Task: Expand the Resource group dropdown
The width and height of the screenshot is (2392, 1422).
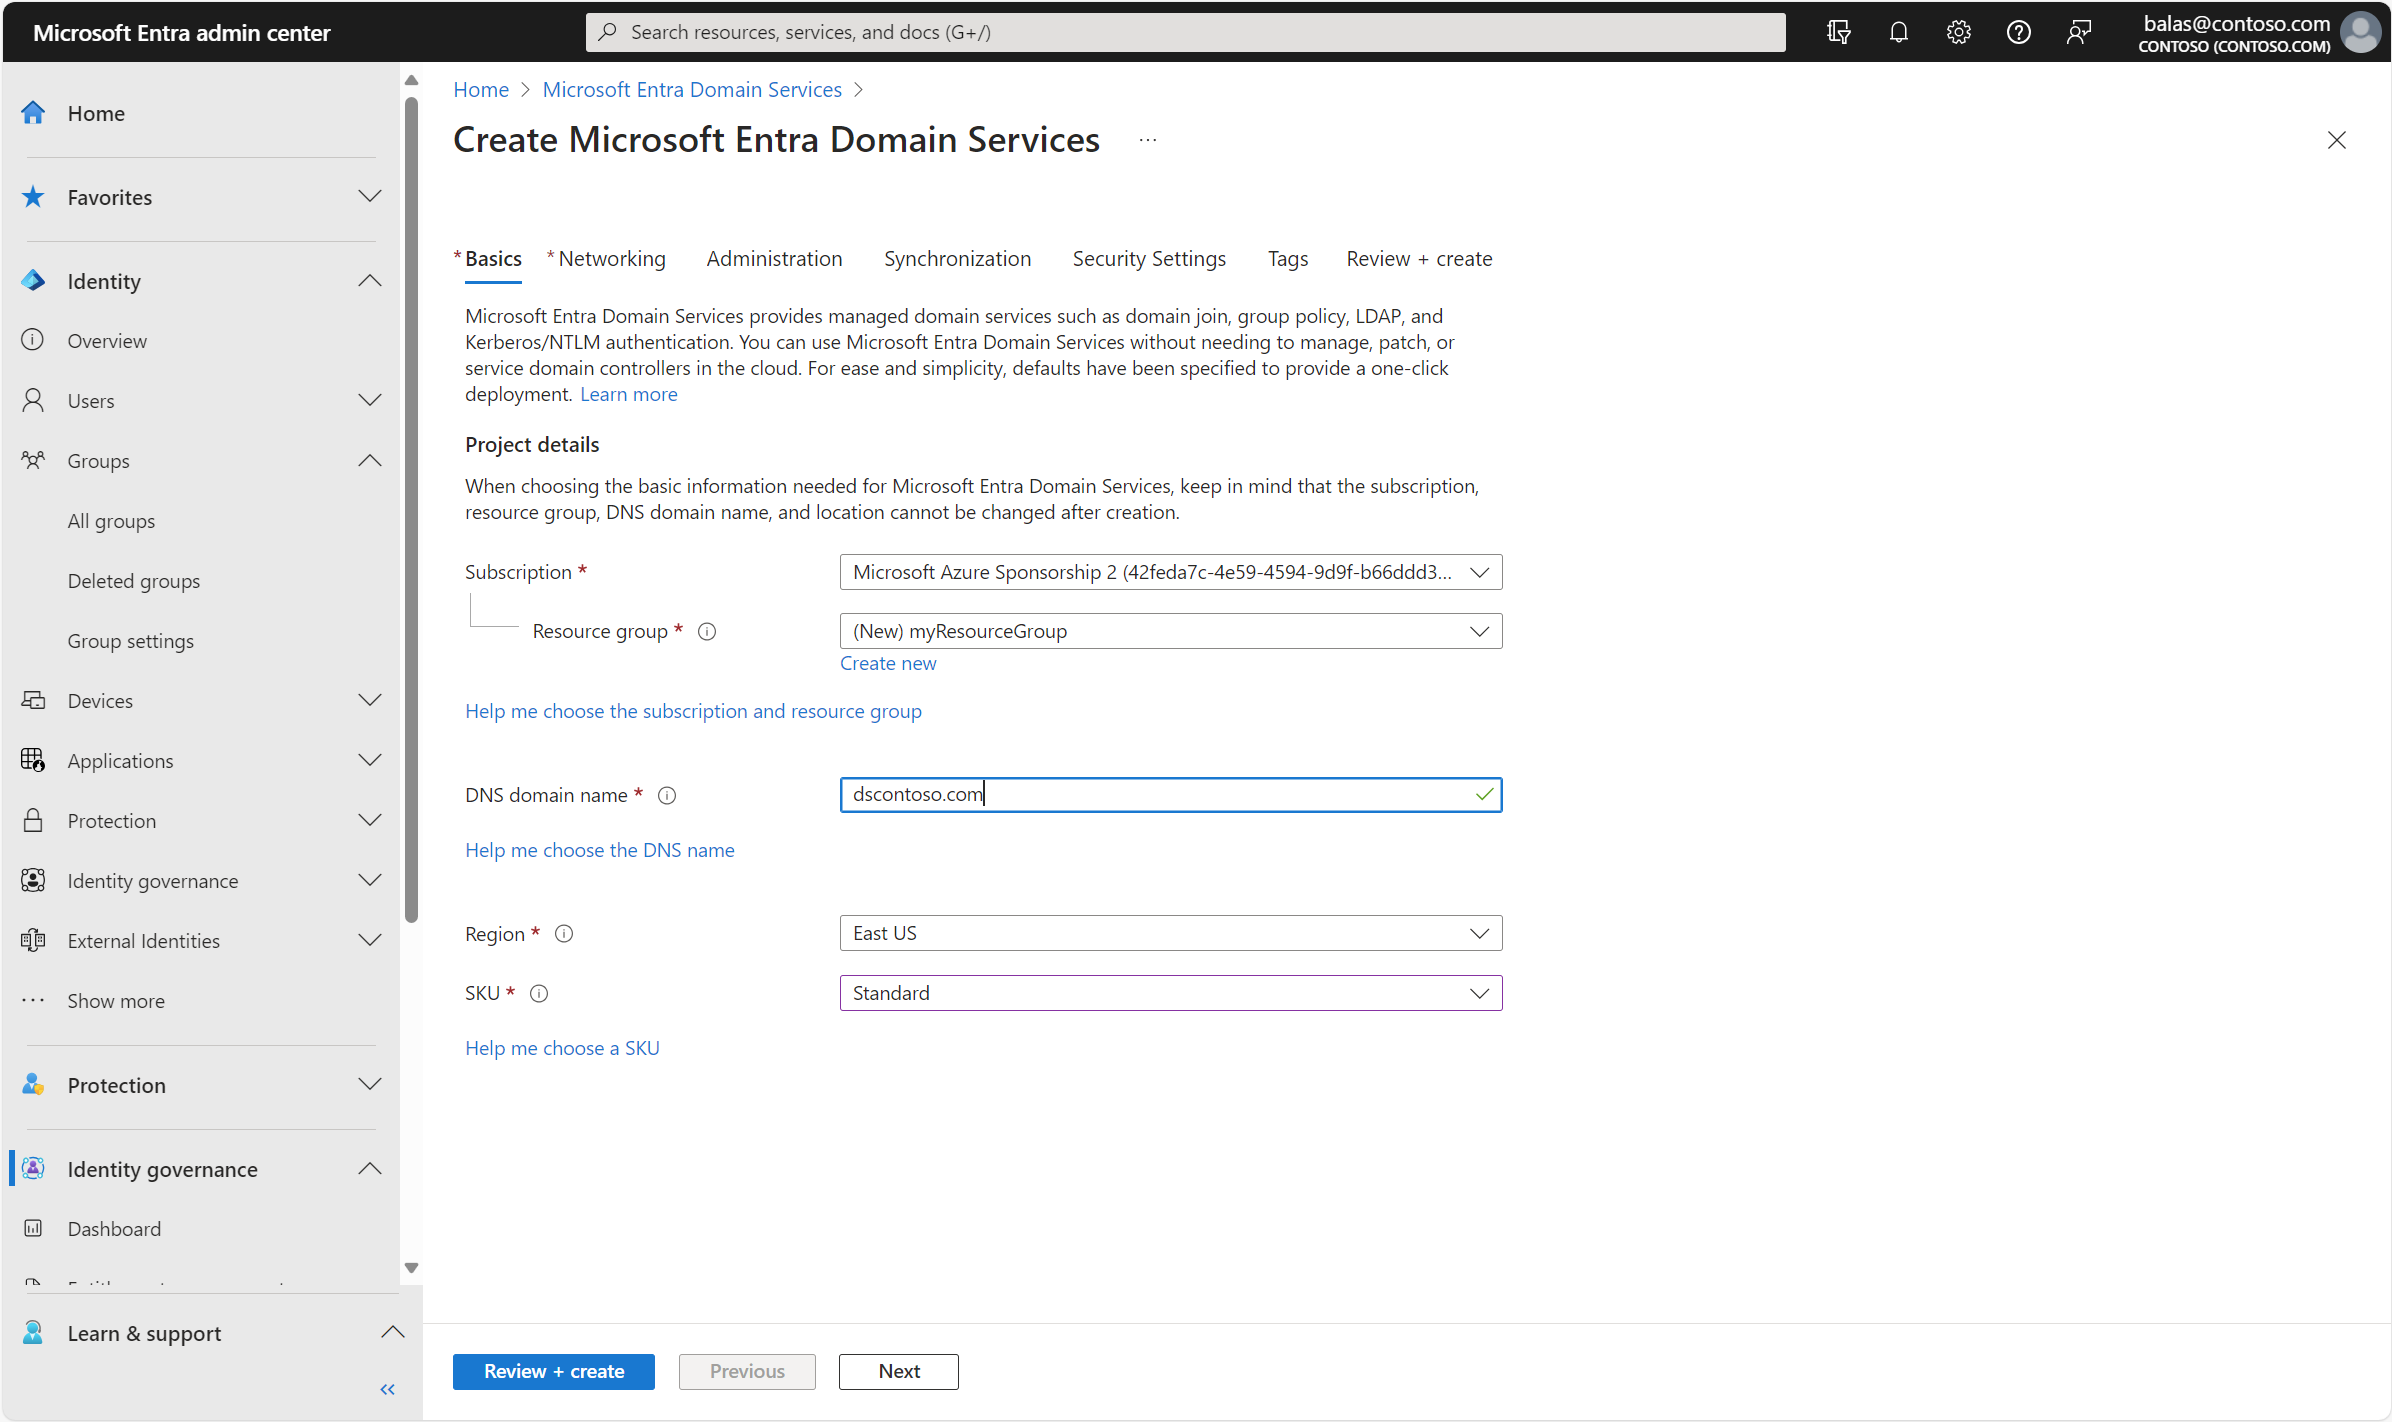Action: click(x=1480, y=630)
